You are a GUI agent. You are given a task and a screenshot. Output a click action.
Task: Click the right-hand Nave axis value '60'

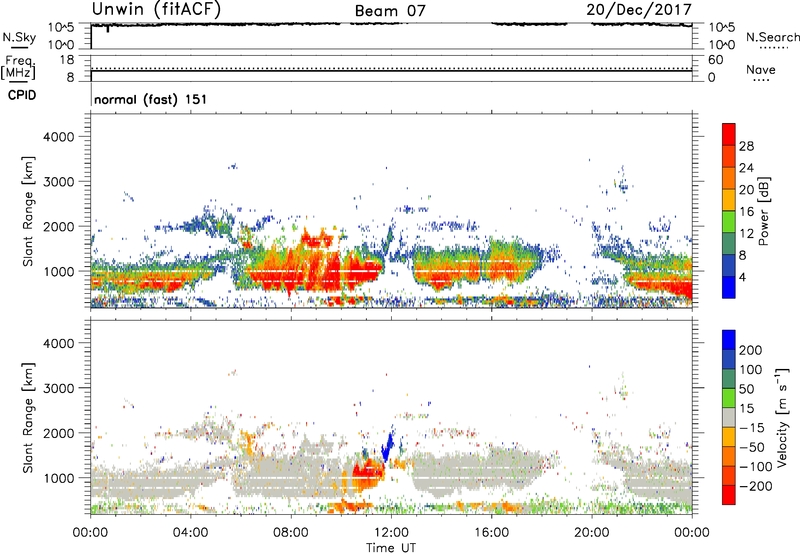click(x=716, y=60)
